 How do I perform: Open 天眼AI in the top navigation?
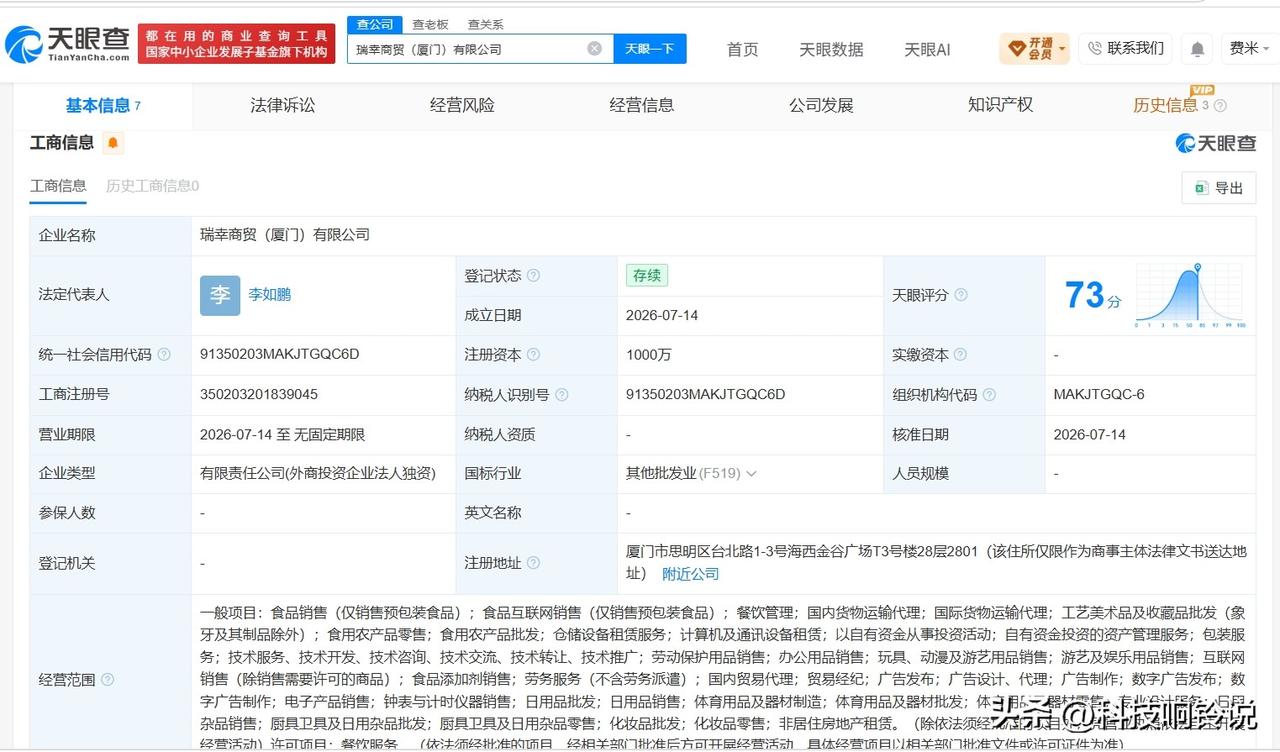pyautogui.click(x=927, y=49)
